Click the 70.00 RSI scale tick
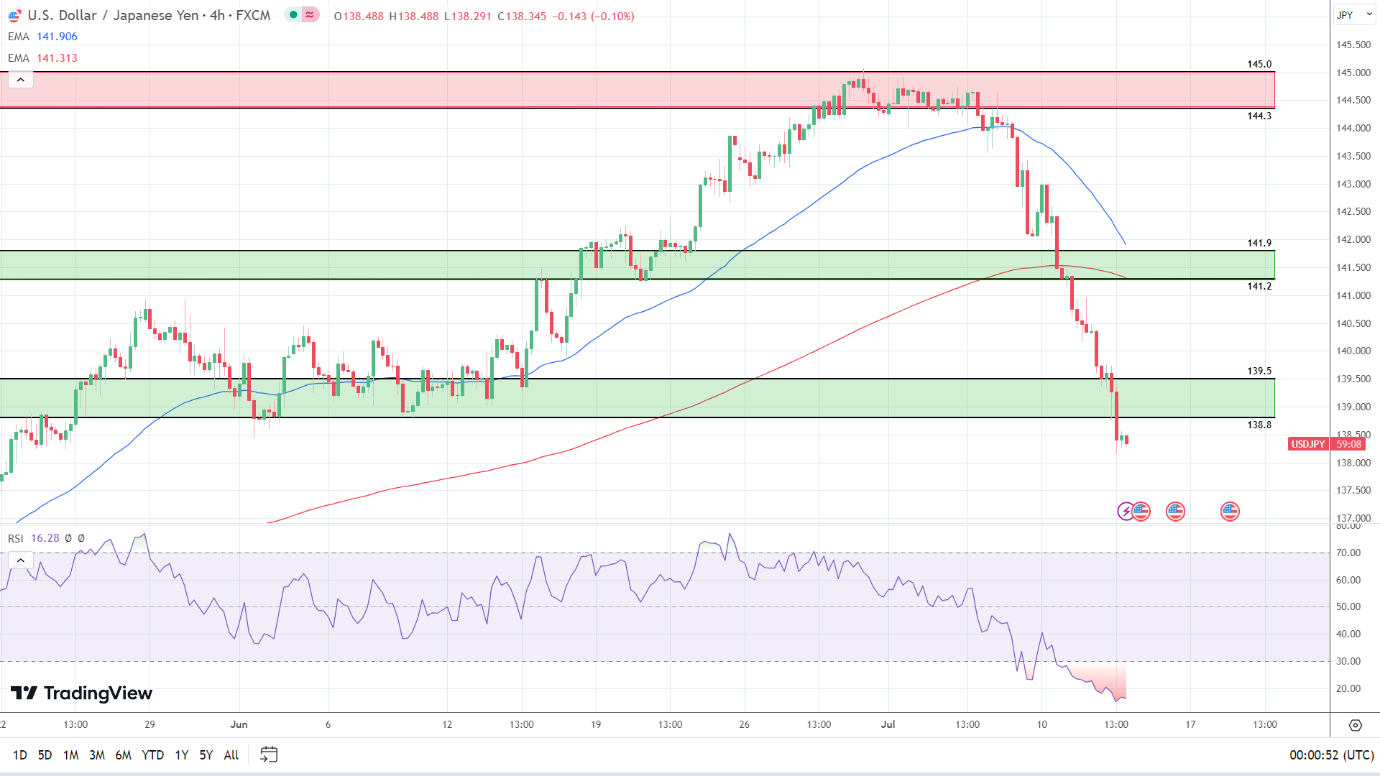Viewport: 1380px width, 776px height. [x=1349, y=553]
